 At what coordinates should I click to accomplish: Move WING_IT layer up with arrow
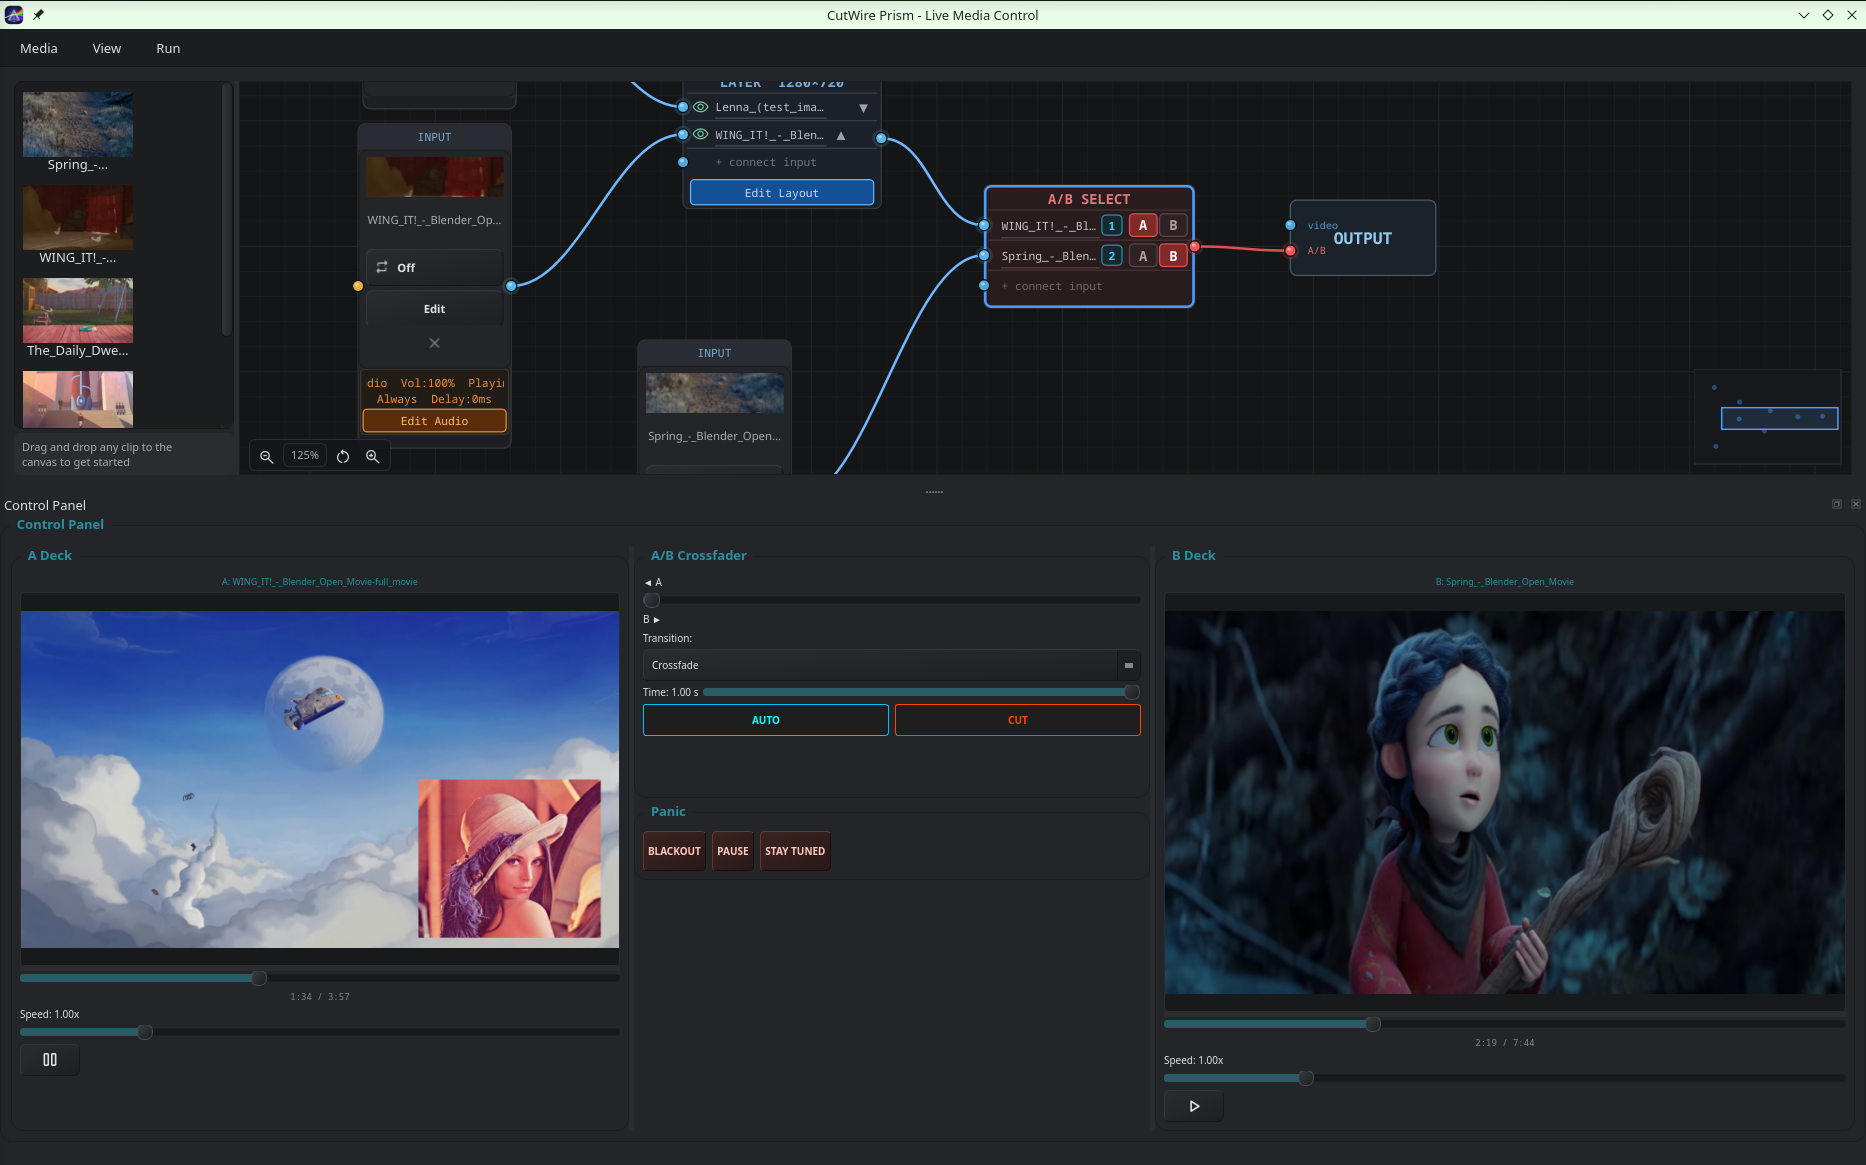(x=841, y=135)
